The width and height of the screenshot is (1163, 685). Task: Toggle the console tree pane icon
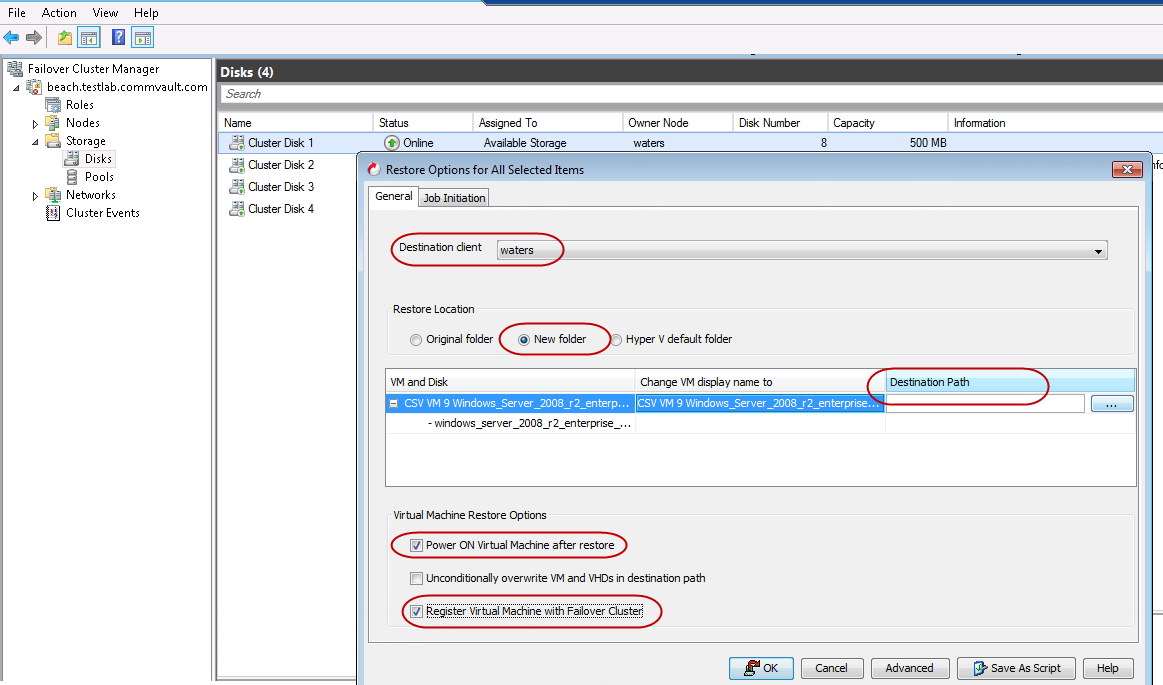[87, 37]
